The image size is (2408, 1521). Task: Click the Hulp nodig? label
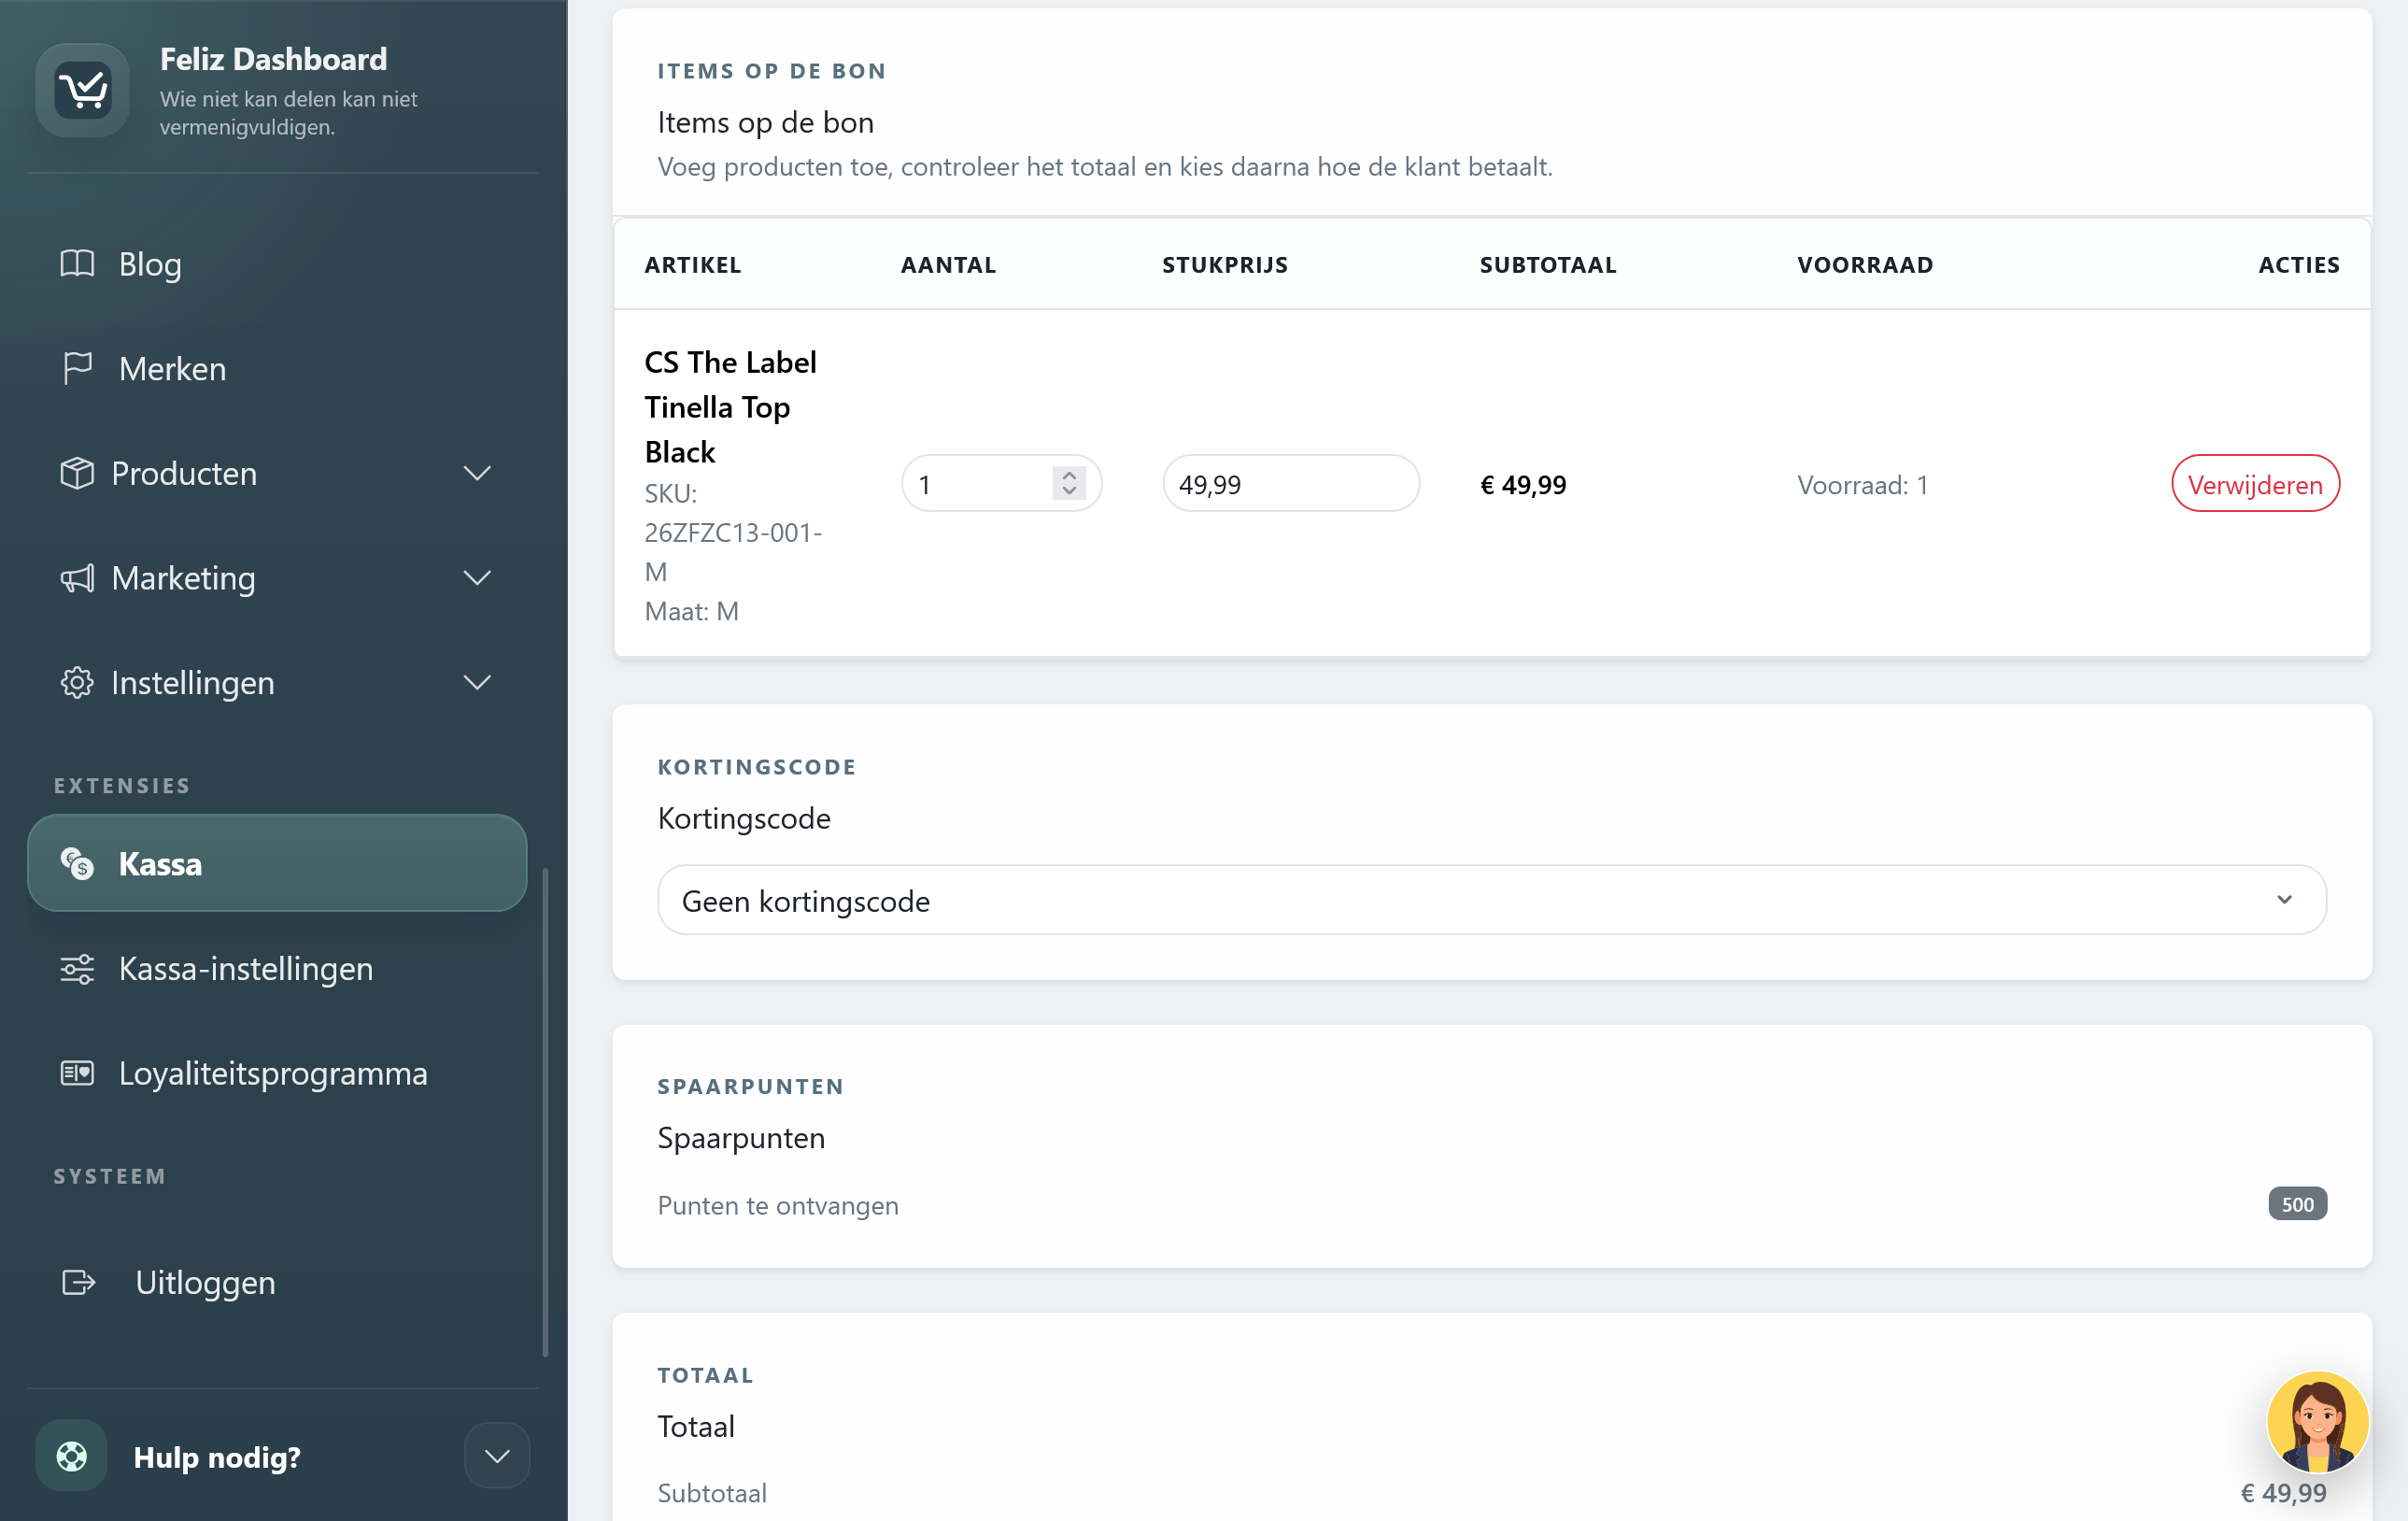tap(217, 1457)
